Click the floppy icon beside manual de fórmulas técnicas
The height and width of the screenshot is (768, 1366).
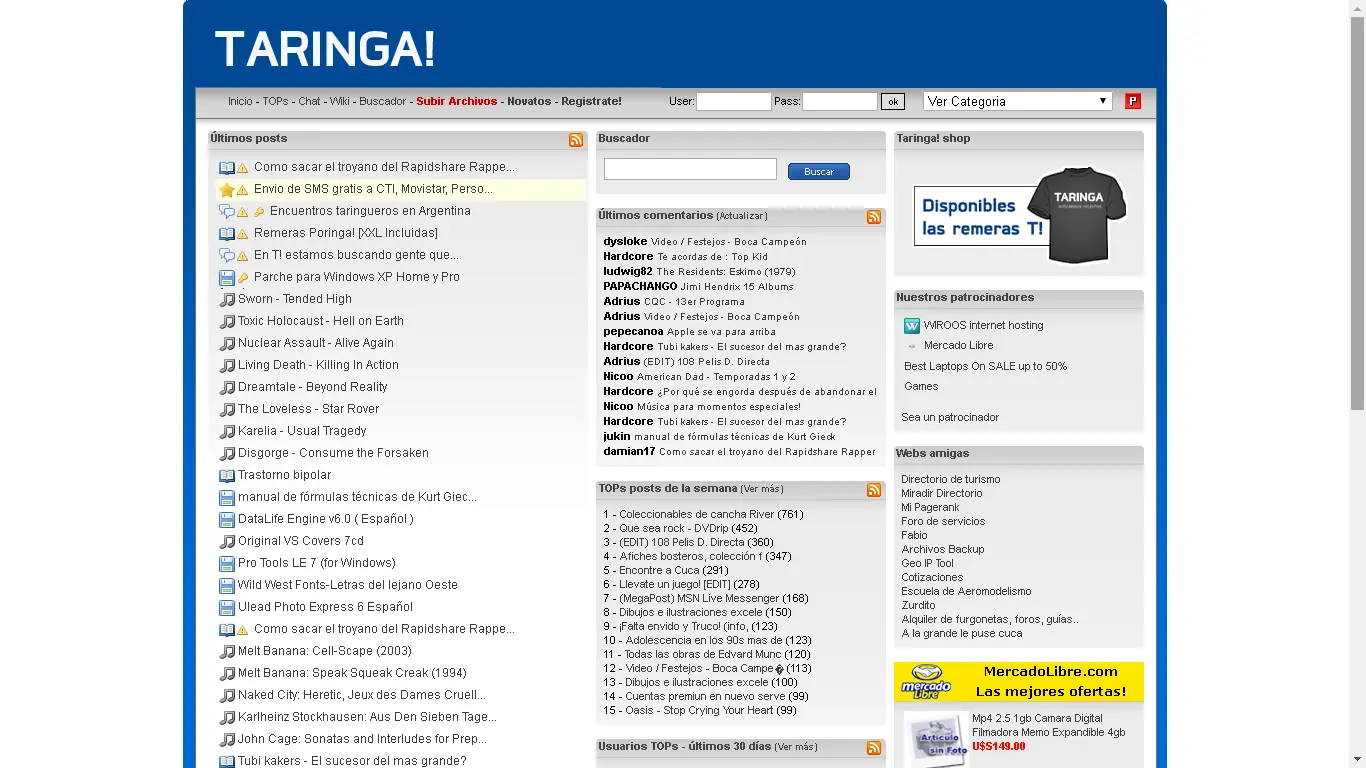[227, 498]
